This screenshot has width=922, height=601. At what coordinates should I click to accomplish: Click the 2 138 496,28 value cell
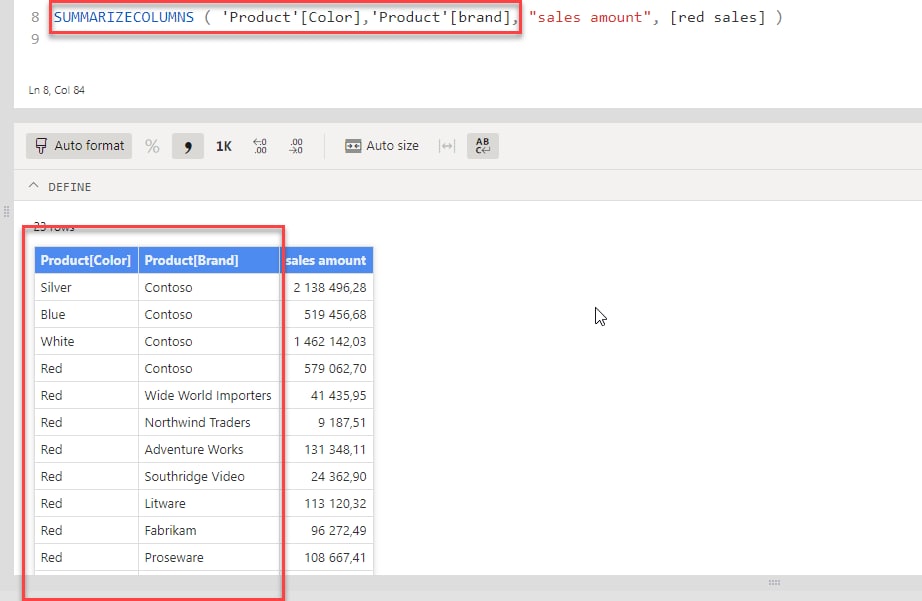pos(326,288)
